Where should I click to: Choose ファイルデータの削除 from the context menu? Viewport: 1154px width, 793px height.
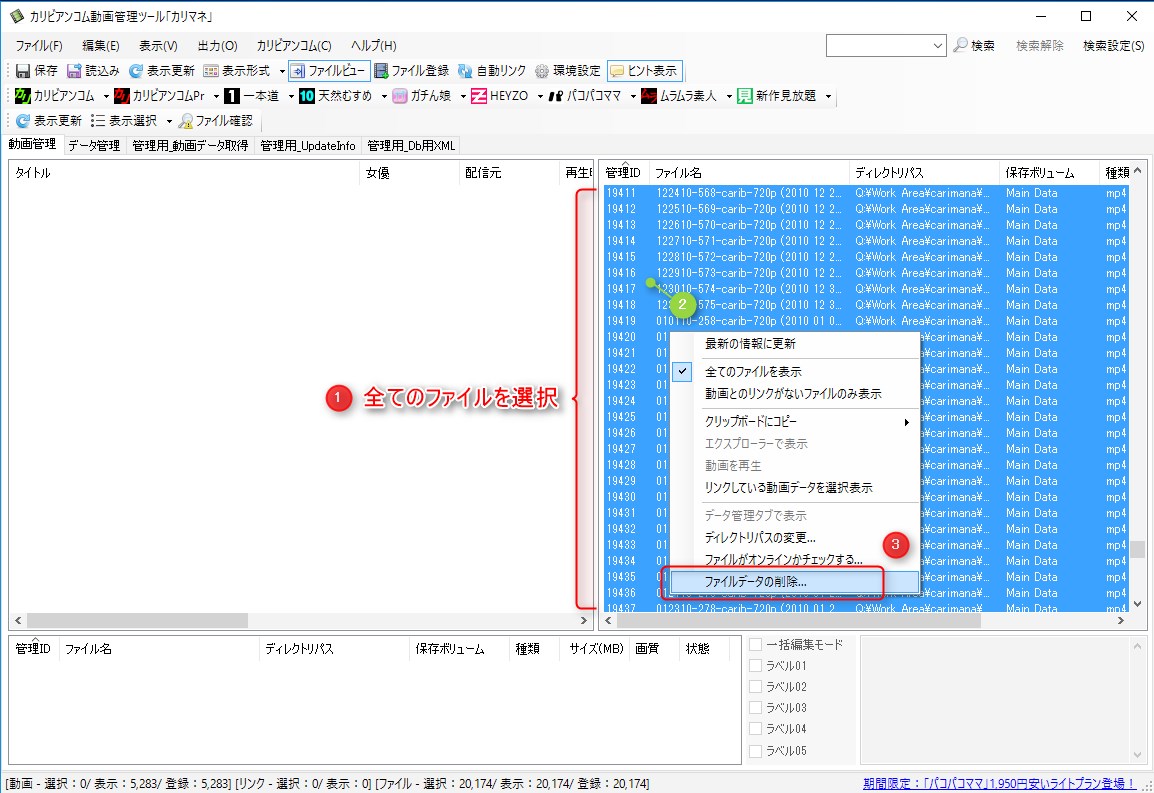[755, 582]
